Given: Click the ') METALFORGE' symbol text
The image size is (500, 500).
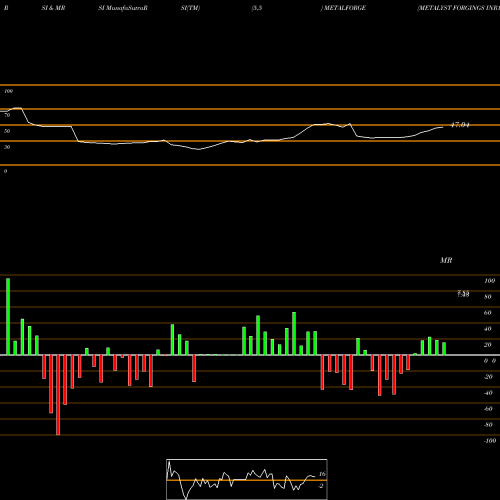Looking at the screenshot, I should tap(343, 8).
